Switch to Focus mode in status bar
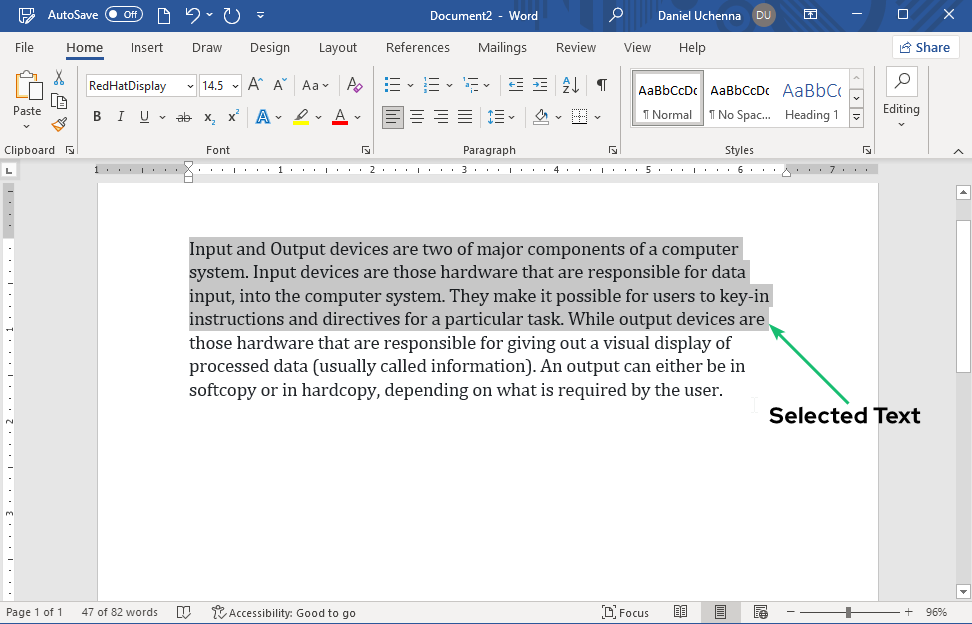Screen dimensions: 972x624 (x=626, y=612)
